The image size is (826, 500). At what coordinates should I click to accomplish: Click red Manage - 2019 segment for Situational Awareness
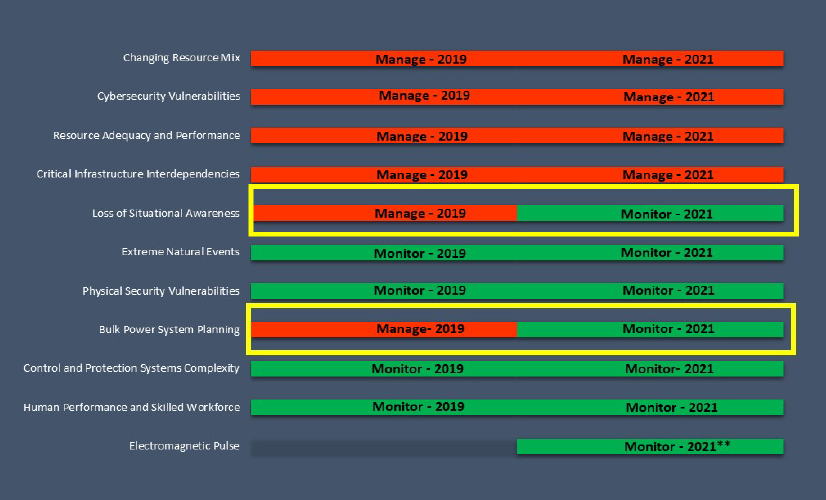385,213
